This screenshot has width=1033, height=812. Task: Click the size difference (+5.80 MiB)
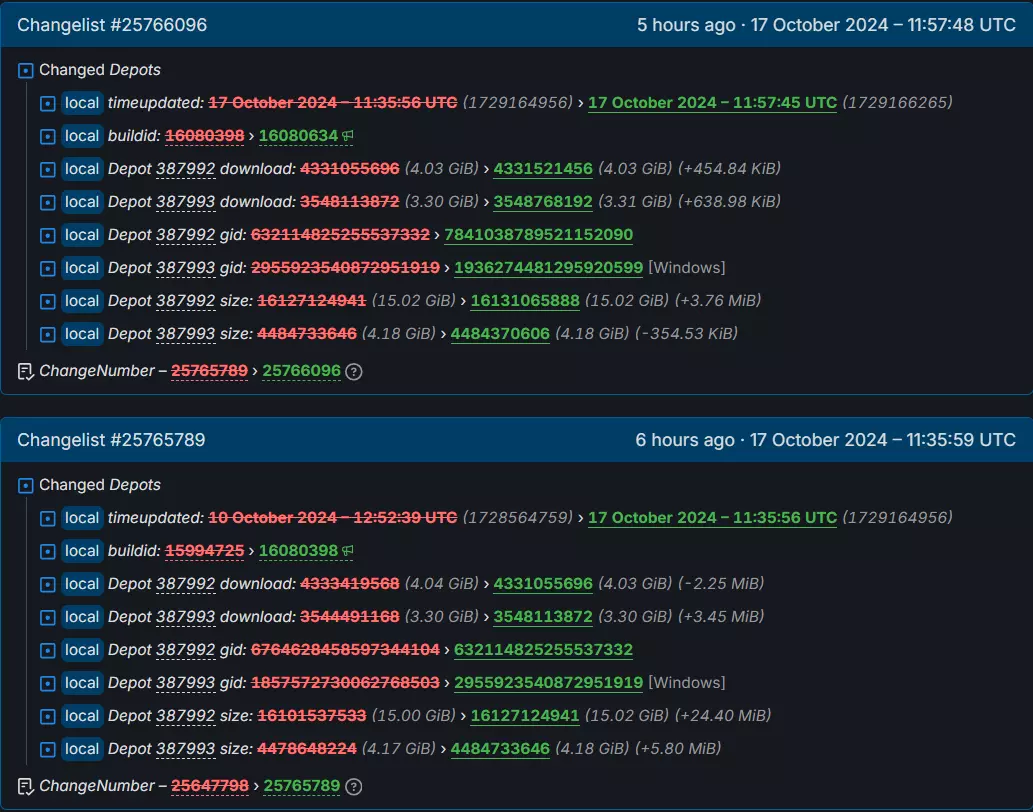[678, 748]
